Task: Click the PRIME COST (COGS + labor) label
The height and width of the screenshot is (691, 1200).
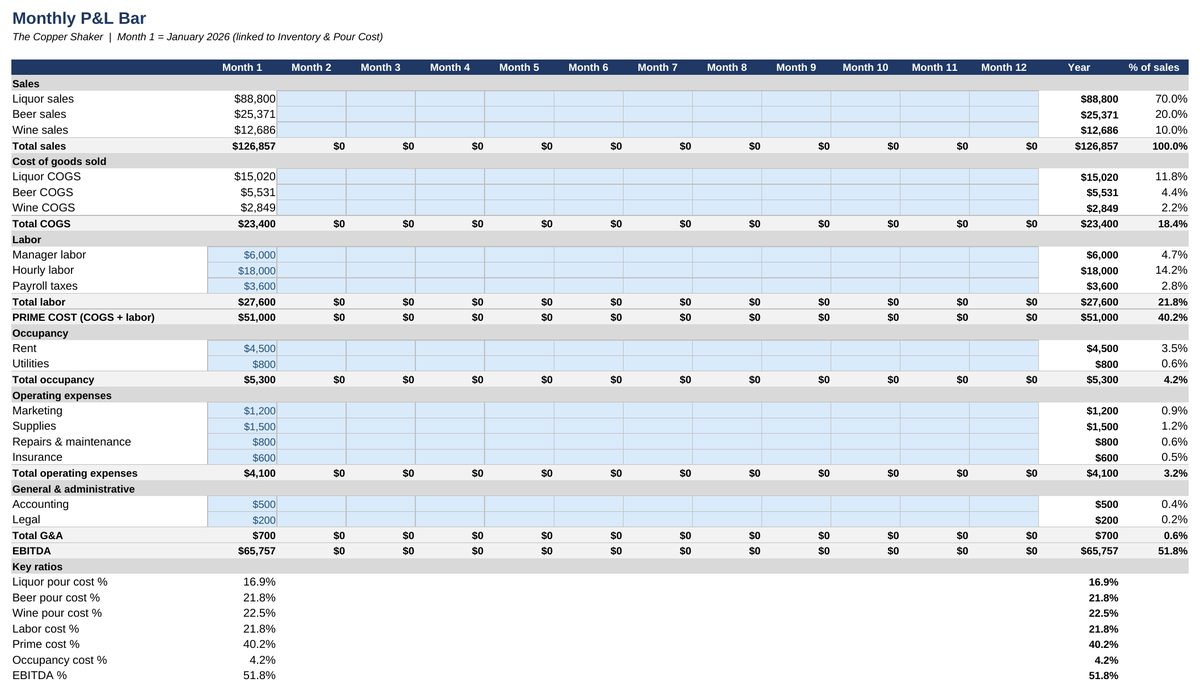Action: click(x=83, y=317)
